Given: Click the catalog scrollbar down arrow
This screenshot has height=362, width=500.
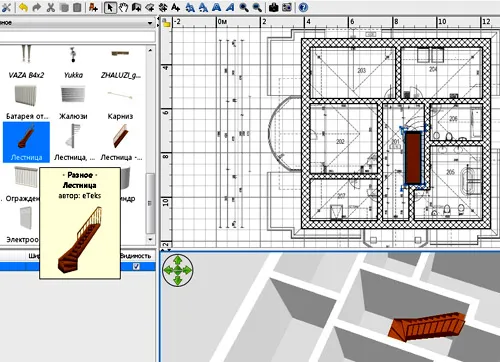Looking at the screenshot, I should coord(150,239).
